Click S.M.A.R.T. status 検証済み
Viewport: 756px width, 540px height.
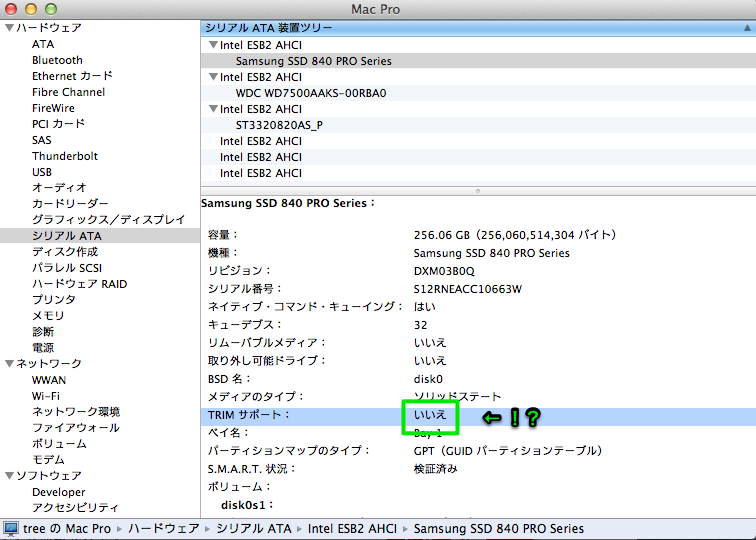coord(435,469)
